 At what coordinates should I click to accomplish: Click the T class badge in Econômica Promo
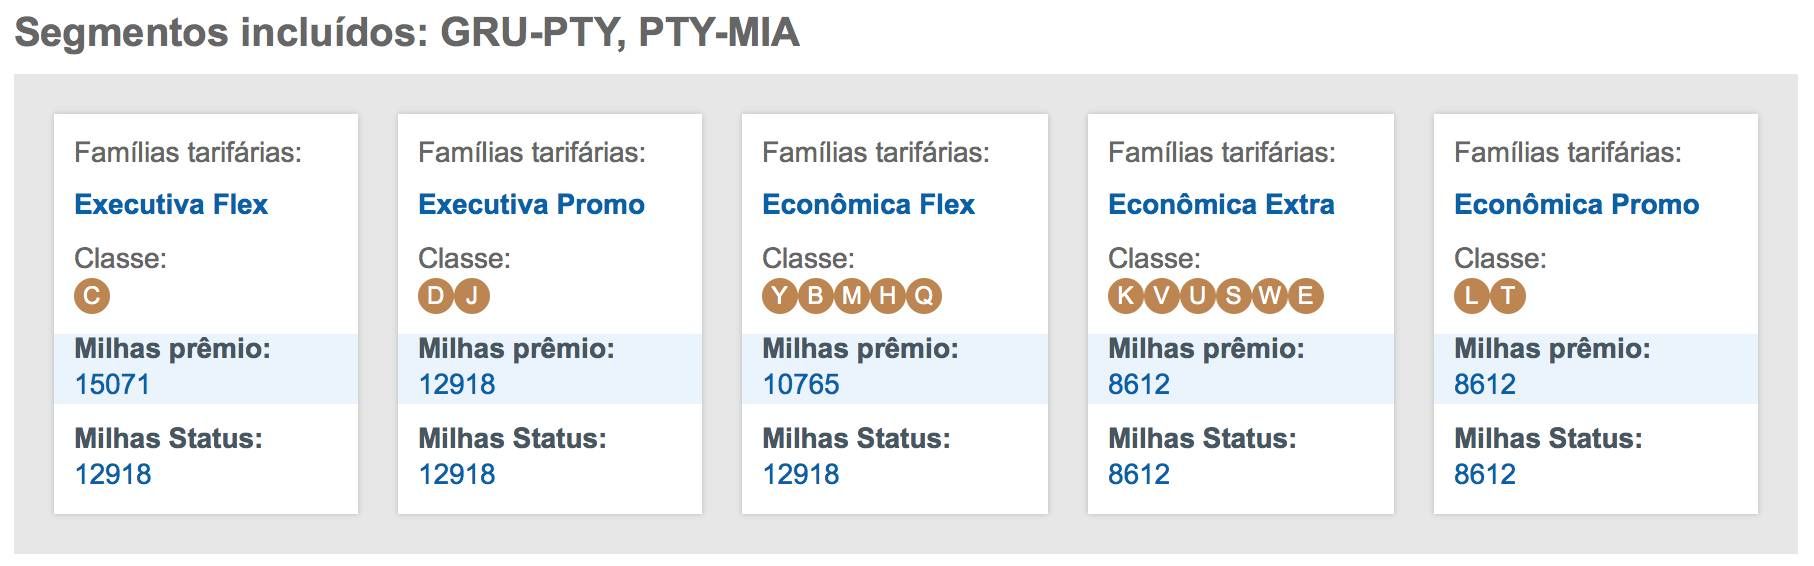pos(1508,296)
